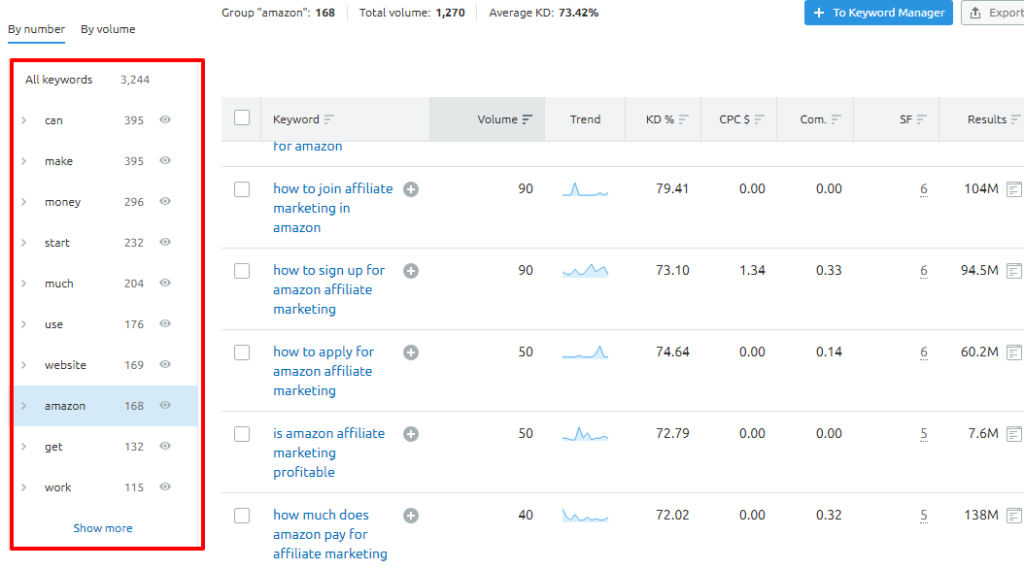Expand the 'amazon' group chevron

(24, 406)
